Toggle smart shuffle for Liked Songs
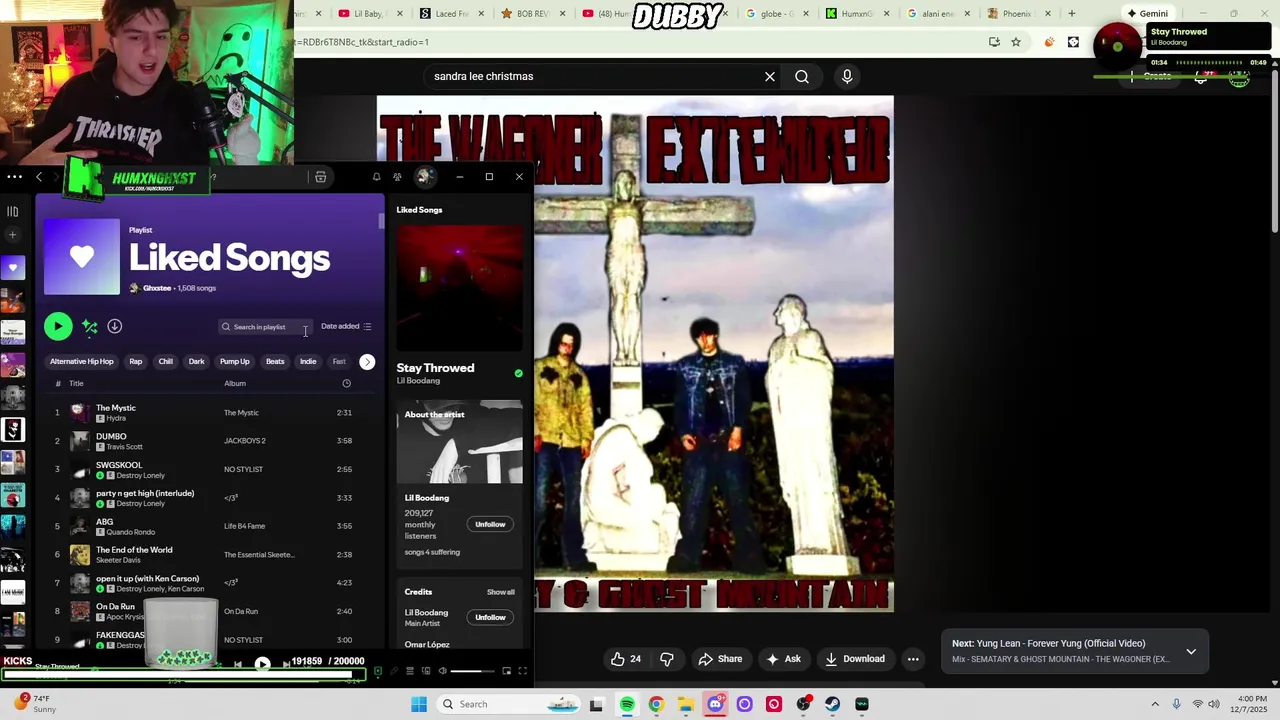1280x720 pixels. coord(90,326)
